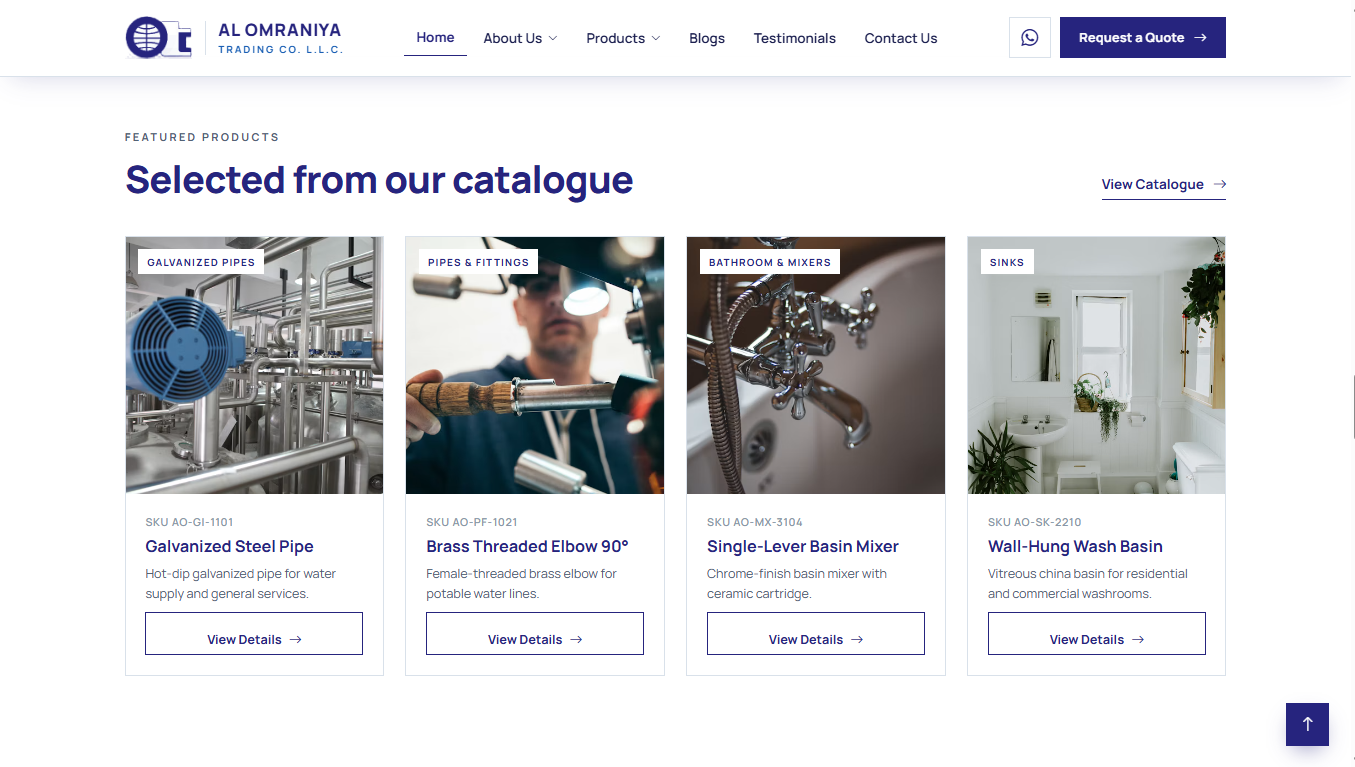Click the Featured Products label
The image size is (1355, 767).
[x=202, y=137]
